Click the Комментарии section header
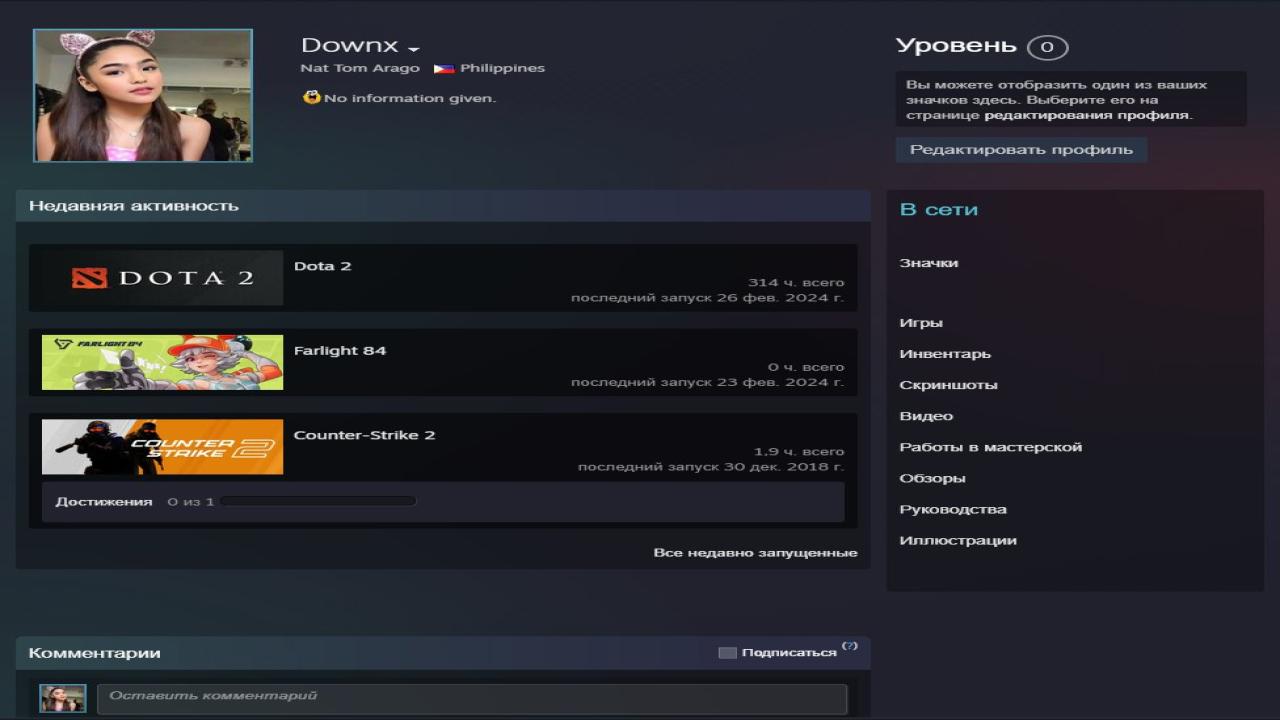1280x720 pixels. click(95, 653)
